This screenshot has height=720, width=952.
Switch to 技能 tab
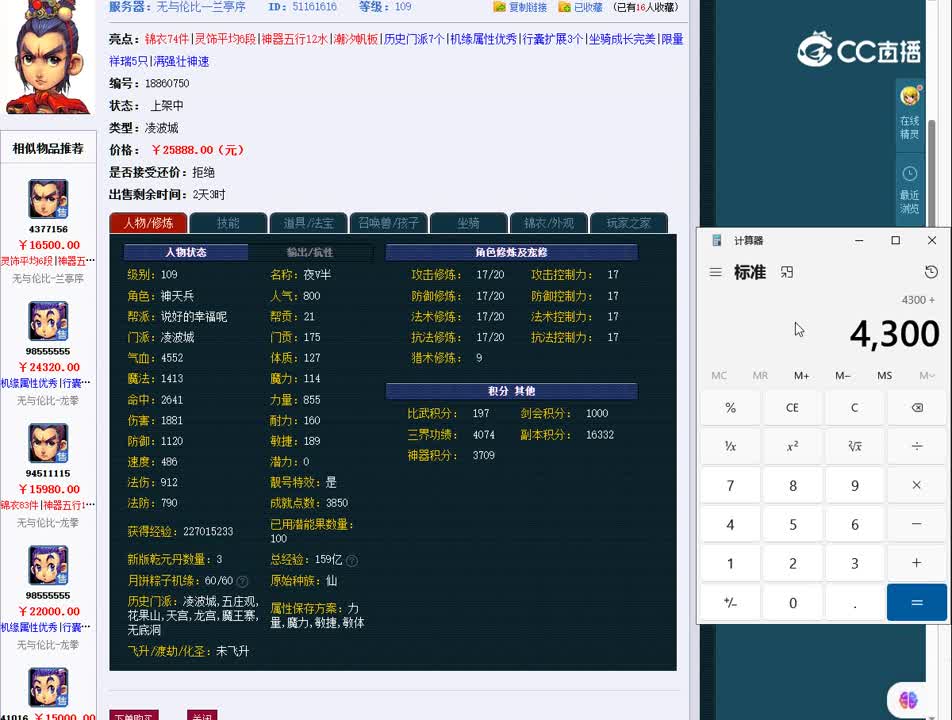click(x=228, y=223)
